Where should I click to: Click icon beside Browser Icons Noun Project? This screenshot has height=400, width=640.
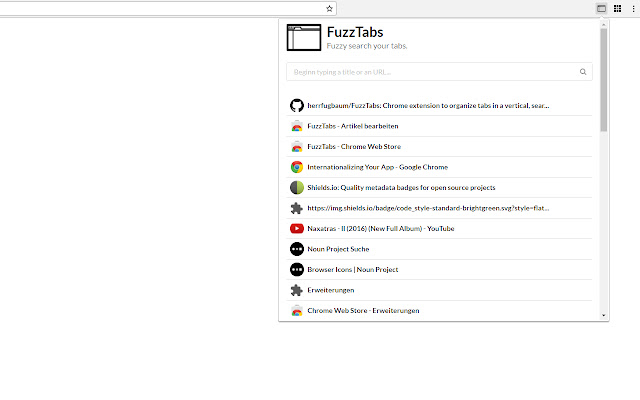(297, 269)
